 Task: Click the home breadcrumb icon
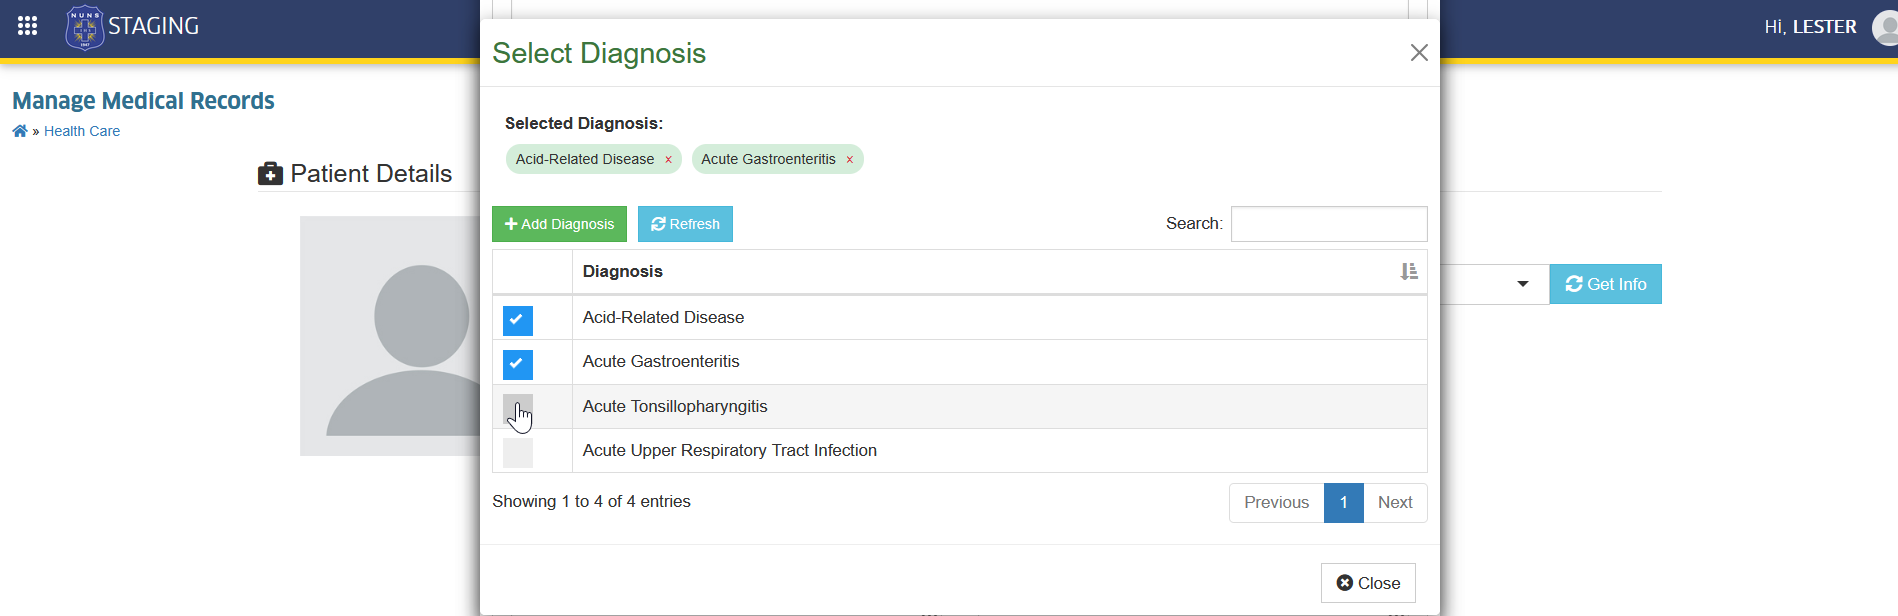tap(20, 131)
